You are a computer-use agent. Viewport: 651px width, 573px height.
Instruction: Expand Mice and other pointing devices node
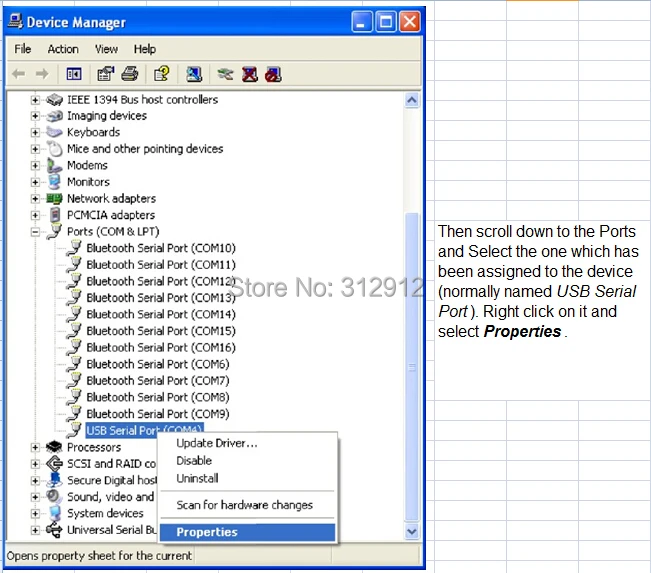click(x=35, y=149)
